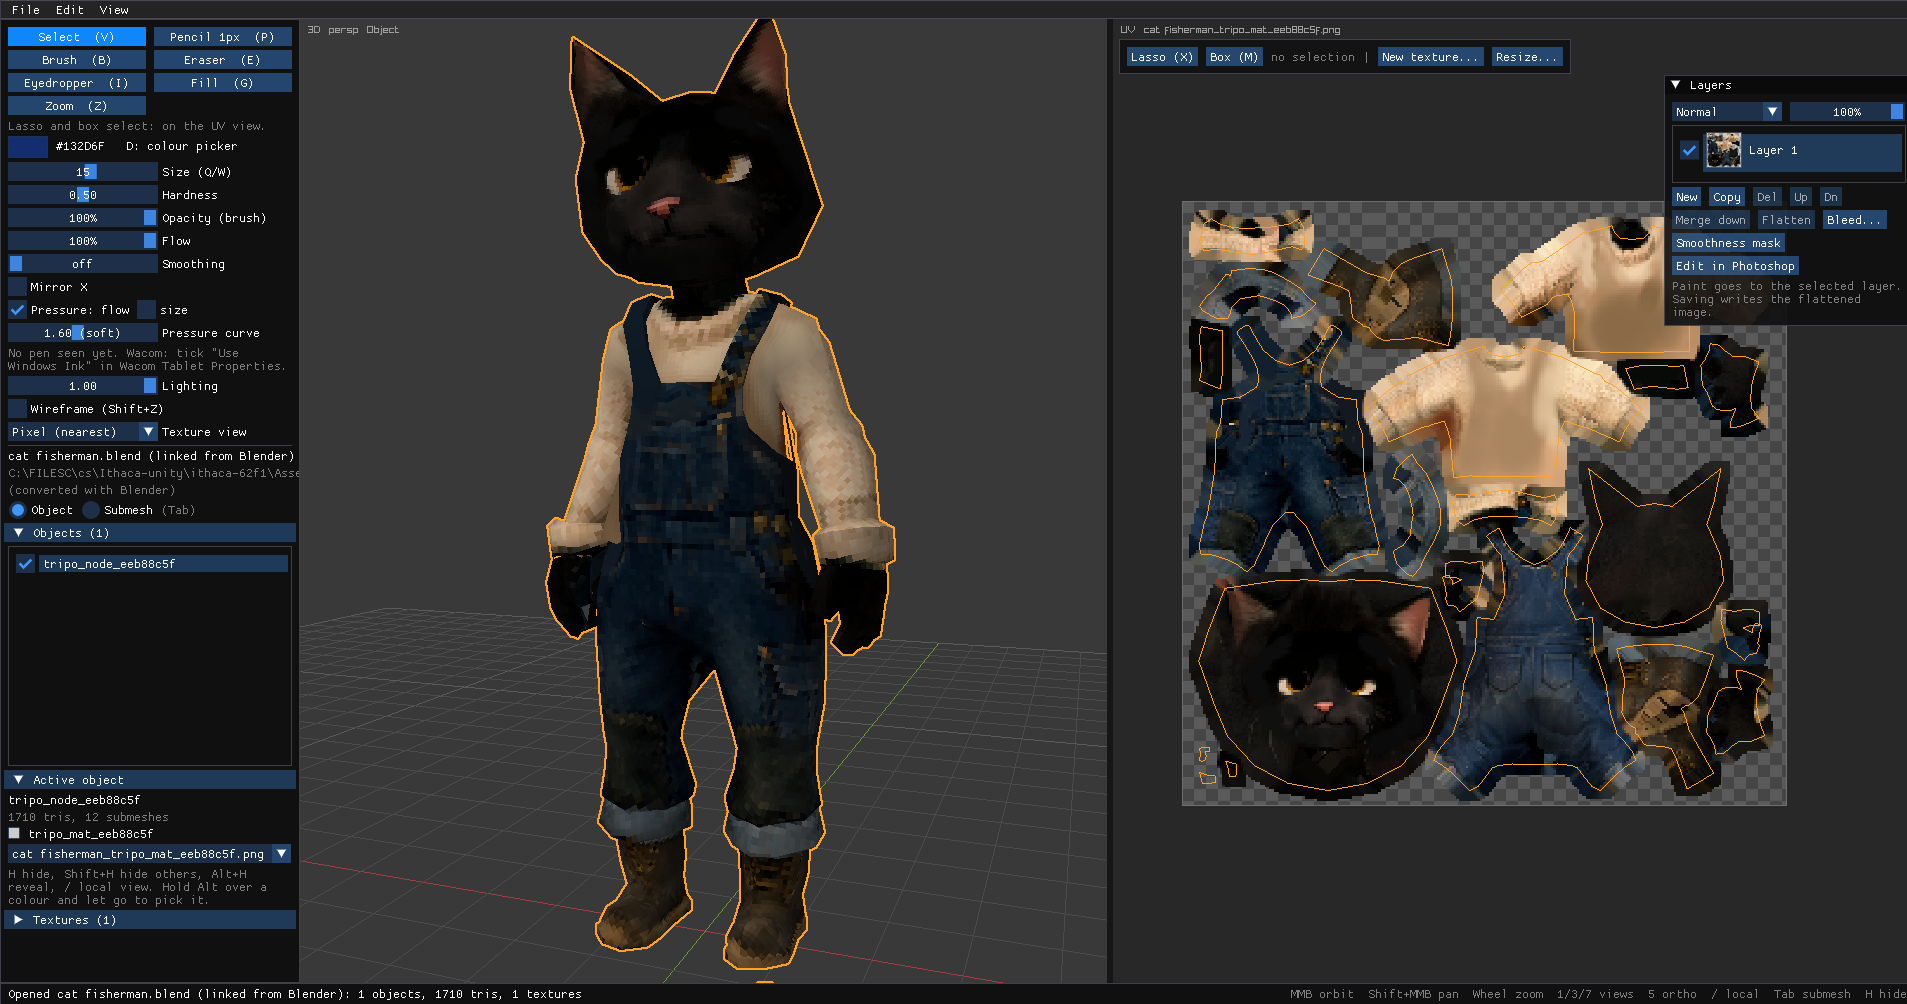The height and width of the screenshot is (1004, 1907).
Task: Enable the Mirror X checkbox
Action: tap(17, 287)
